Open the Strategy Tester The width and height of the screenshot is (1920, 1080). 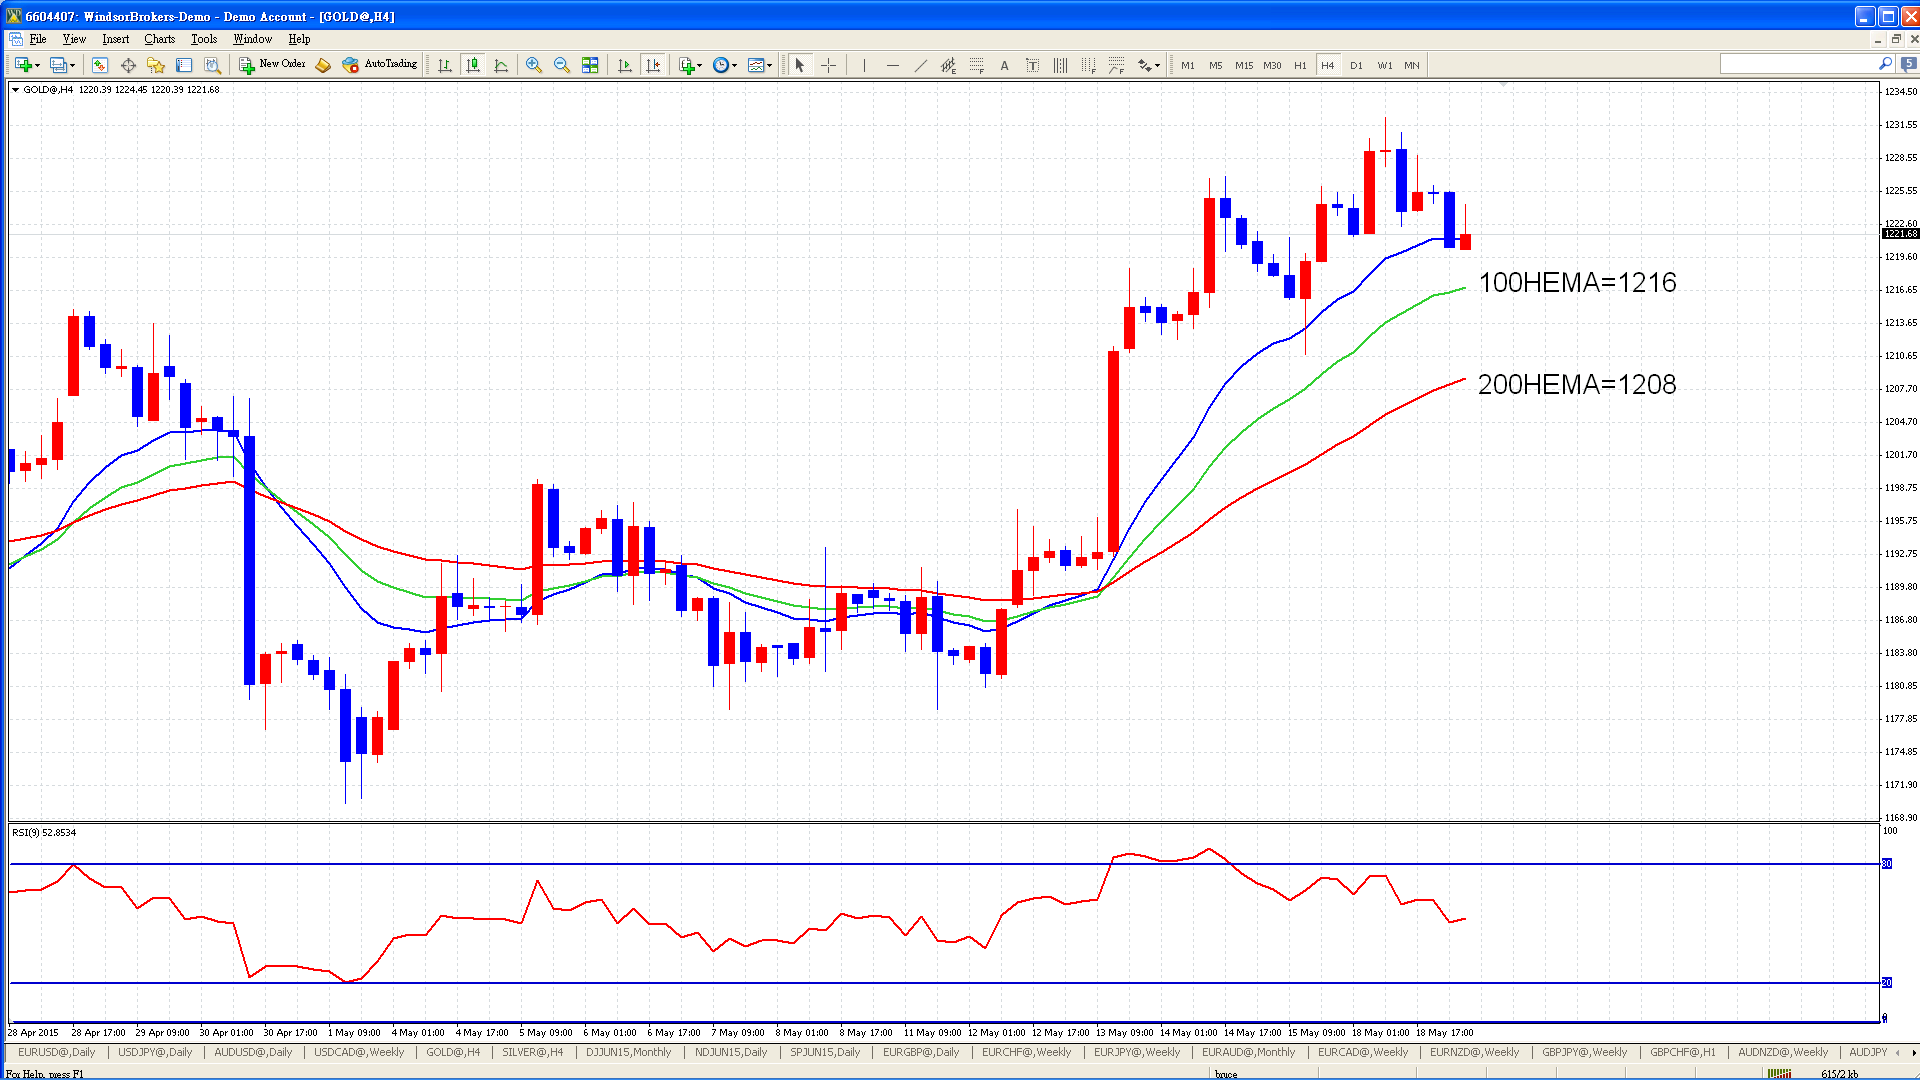(212, 65)
